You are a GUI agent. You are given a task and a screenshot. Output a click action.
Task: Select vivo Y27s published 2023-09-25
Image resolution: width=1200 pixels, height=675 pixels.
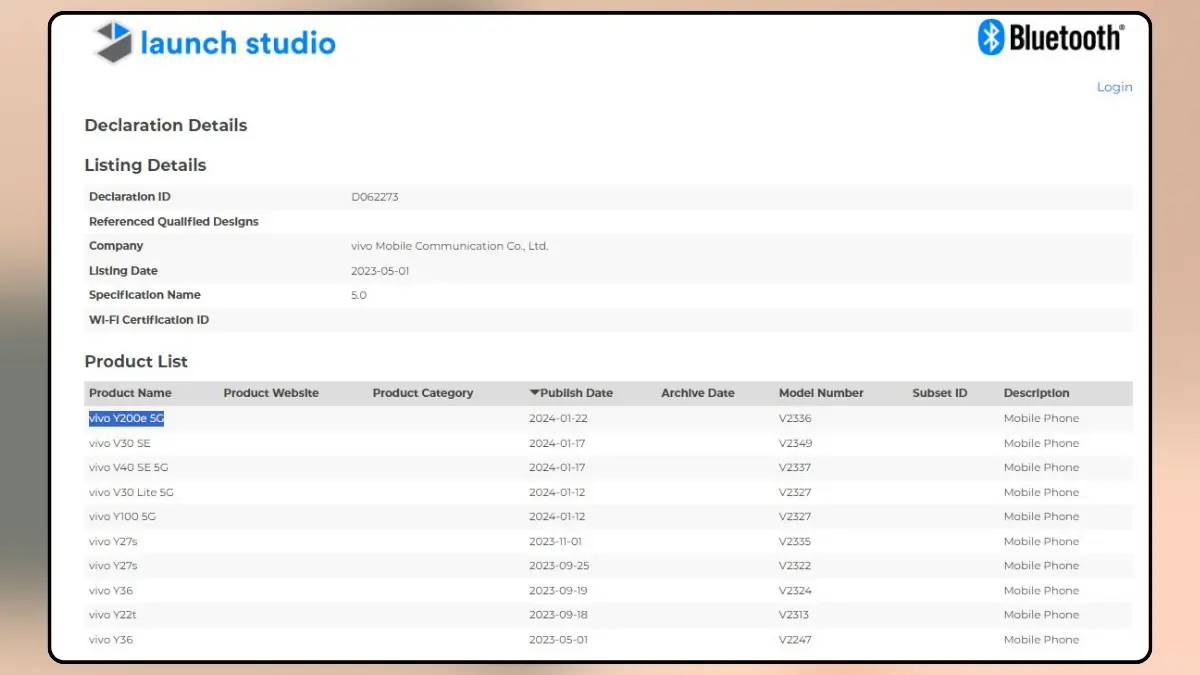(x=113, y=565)
